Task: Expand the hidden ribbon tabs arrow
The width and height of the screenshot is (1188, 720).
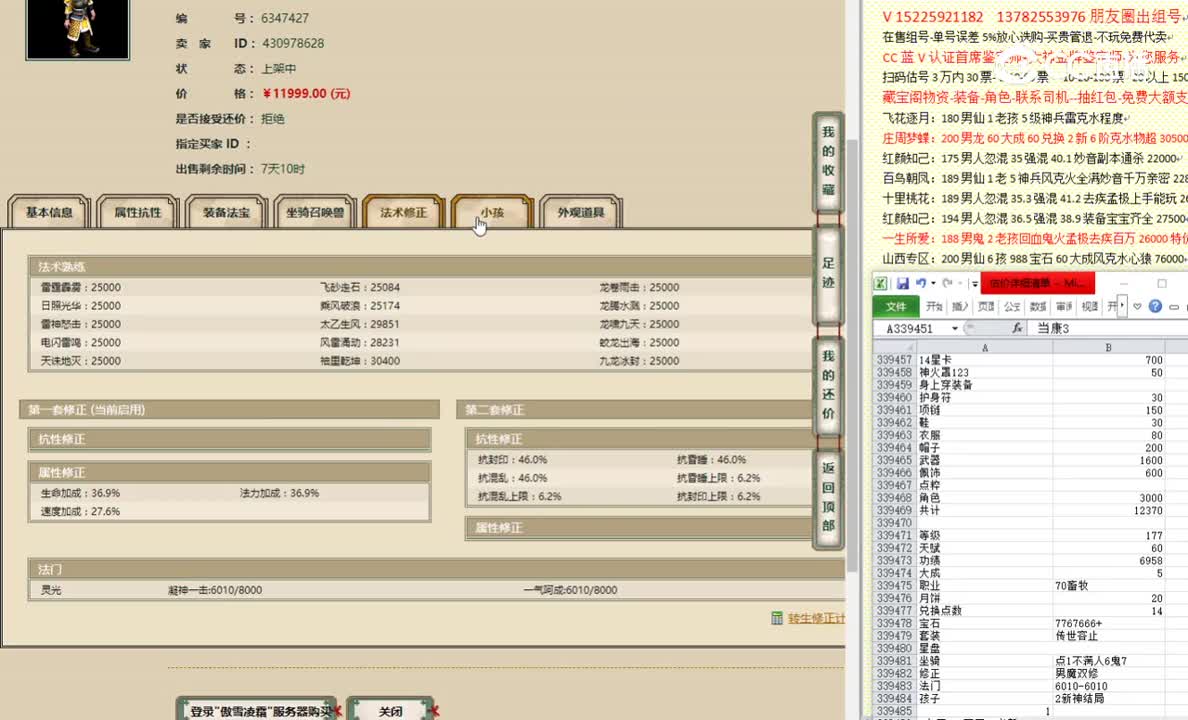Action: [x=1120, y=305]
